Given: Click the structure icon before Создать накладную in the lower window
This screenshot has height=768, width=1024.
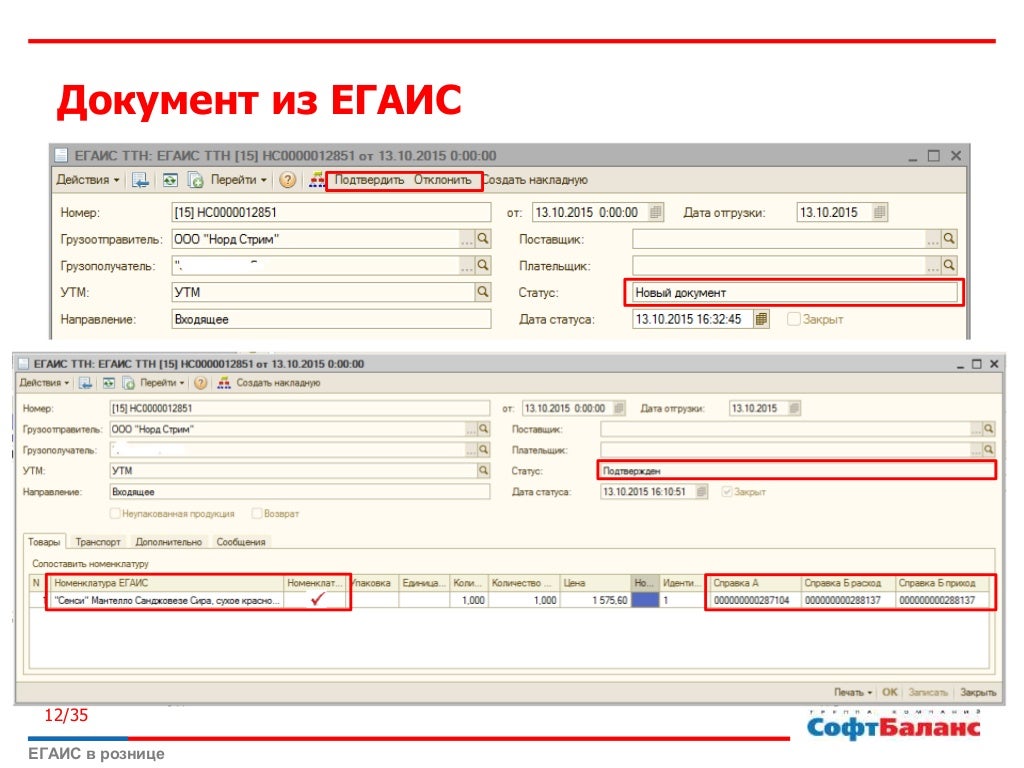Looking at the screenshot, I should pyautogui.click(x=224, y=383).
